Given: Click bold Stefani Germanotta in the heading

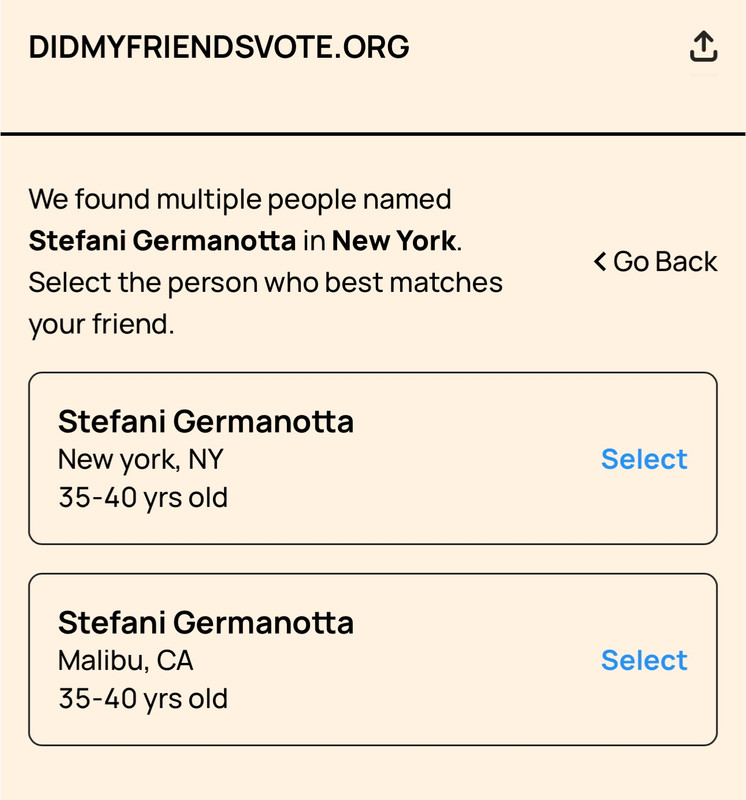Looking at the screenshot, I should (x=162, y=240).
